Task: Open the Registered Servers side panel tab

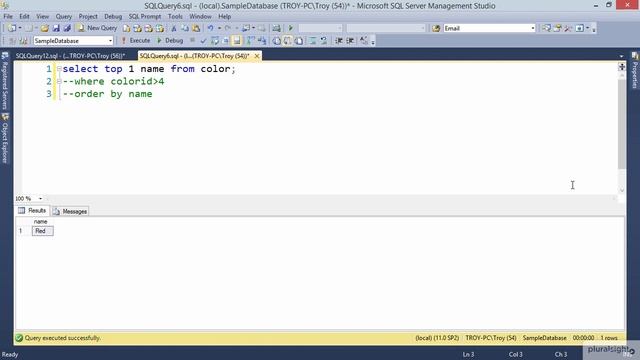Action: tap(5, 81)
